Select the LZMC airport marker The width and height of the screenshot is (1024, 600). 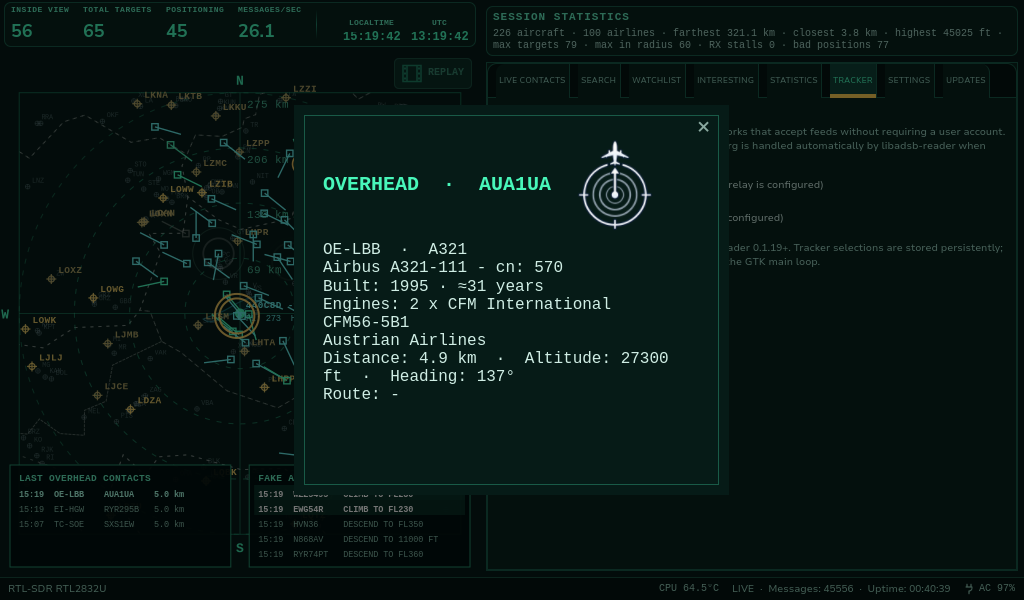click(196, 172)
